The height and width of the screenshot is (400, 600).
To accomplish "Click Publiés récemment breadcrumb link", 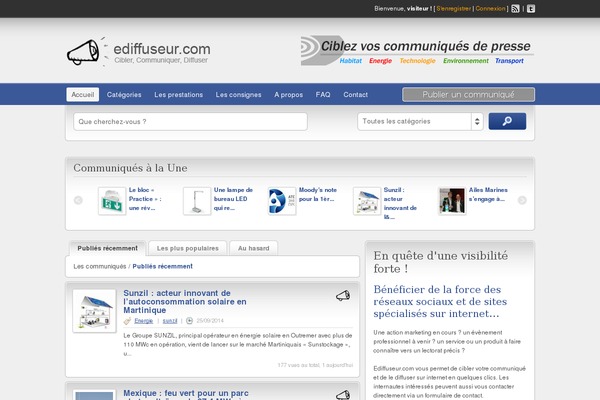I will (163, 266).
